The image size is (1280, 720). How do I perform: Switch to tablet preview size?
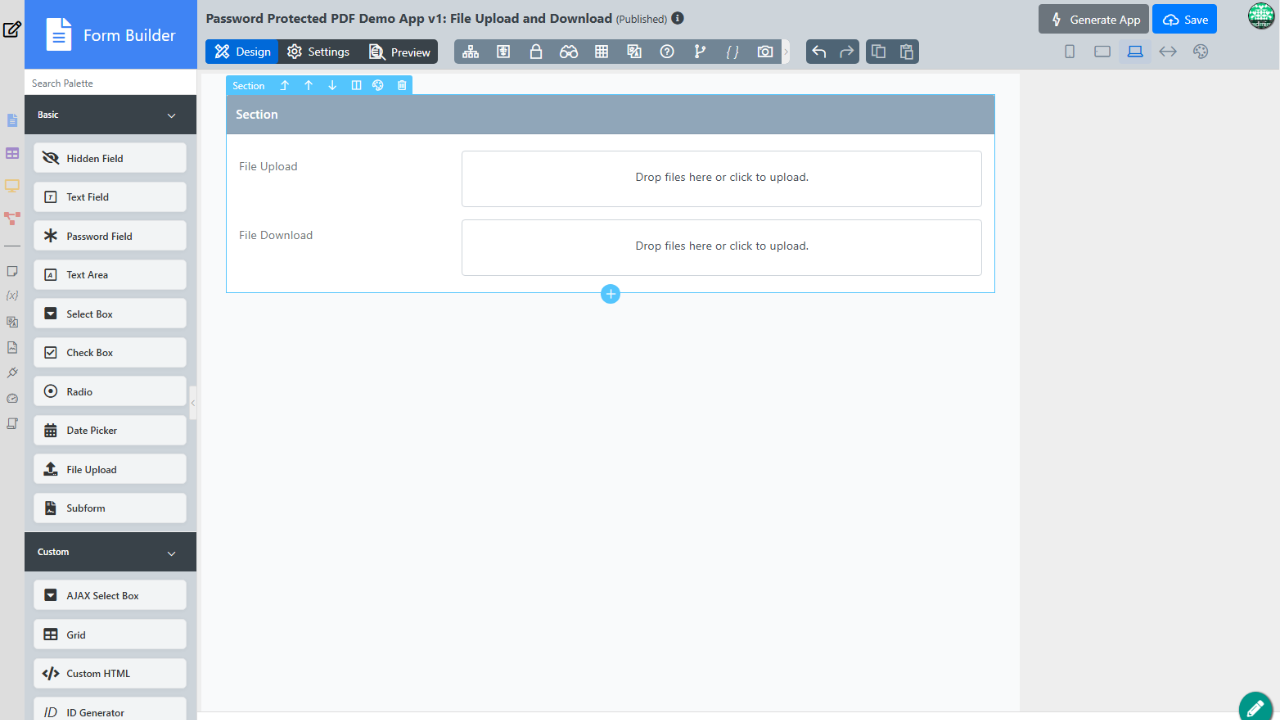click(1102, 52)
